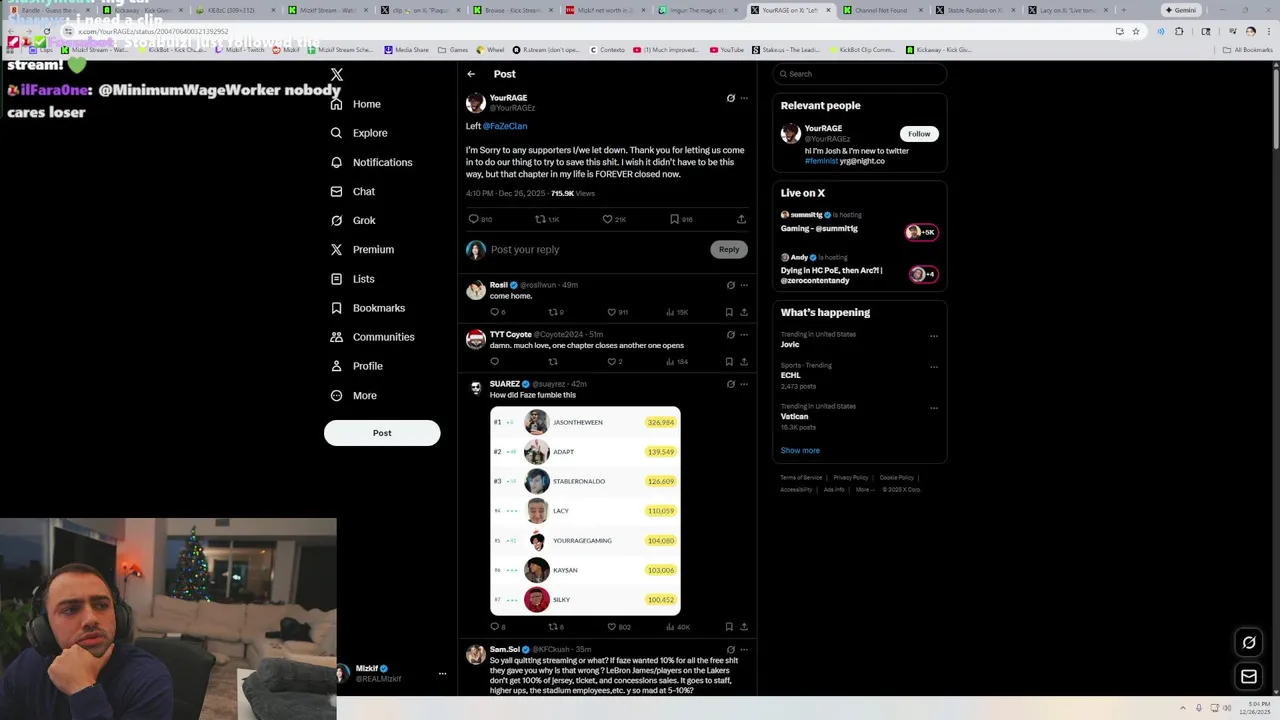Open the @FaZeClan mention link
Image resolution: width=1280 pixels, height=720 pixels.
(x=505, y=126)
